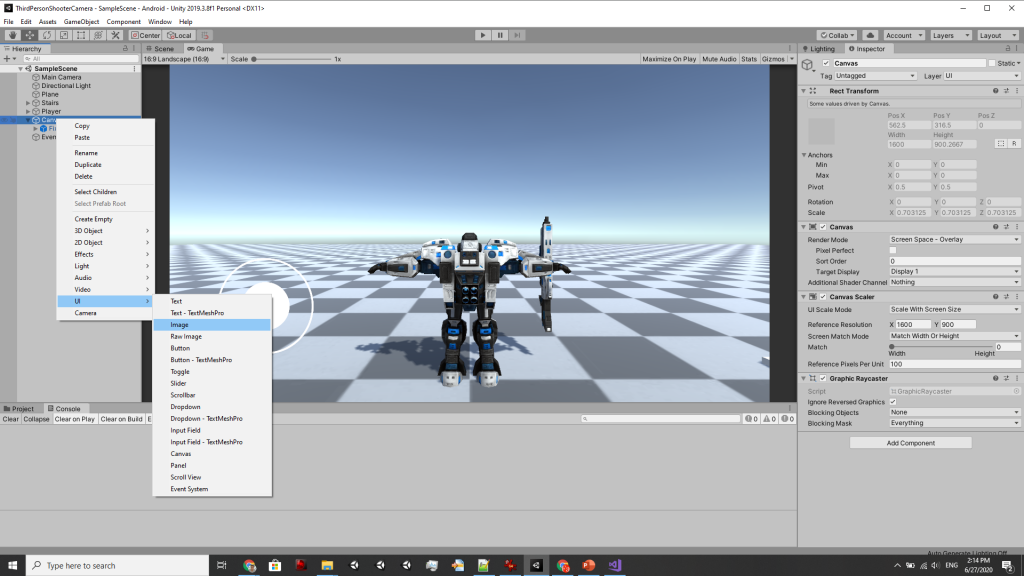This screenshot has height=576, width=1024.
Task: Toggle the Stats overlay
Action: tap(749, 59)
